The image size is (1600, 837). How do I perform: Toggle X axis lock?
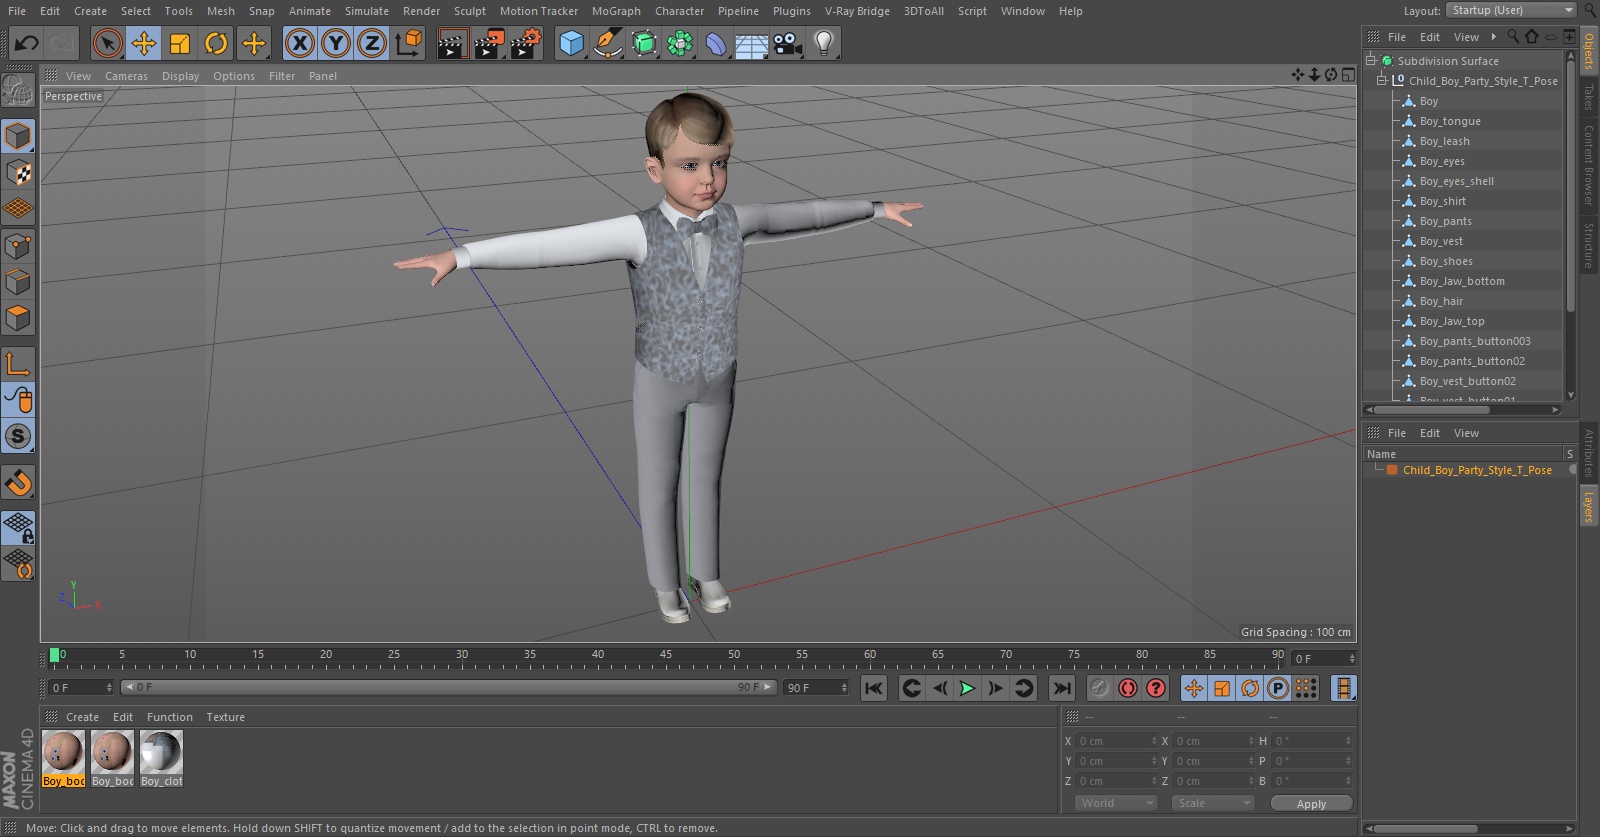(x=299, y=43)
